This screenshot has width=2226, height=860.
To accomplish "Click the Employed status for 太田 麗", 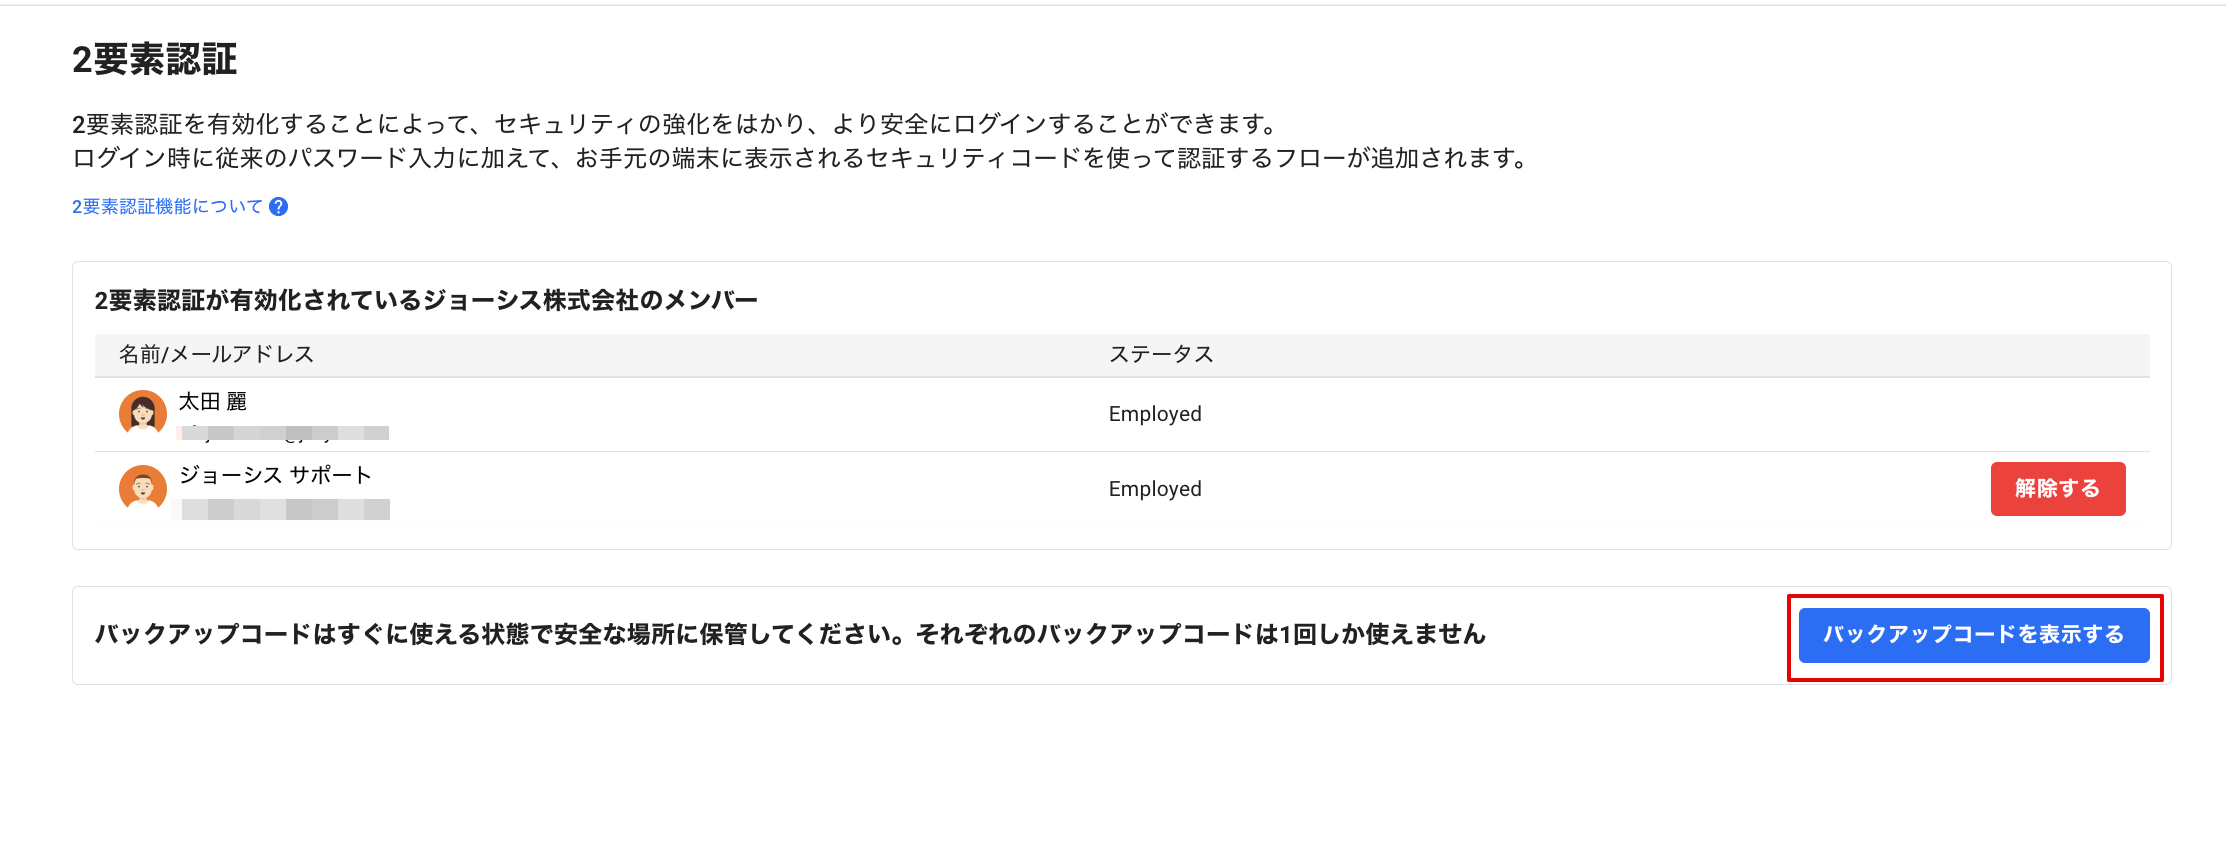I will pos(1155,414).
